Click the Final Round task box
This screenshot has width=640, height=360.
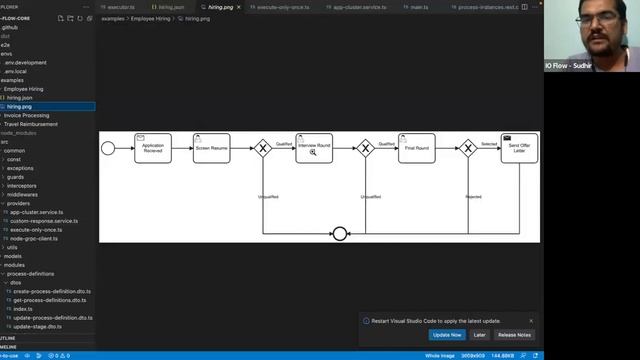(417, 148)
